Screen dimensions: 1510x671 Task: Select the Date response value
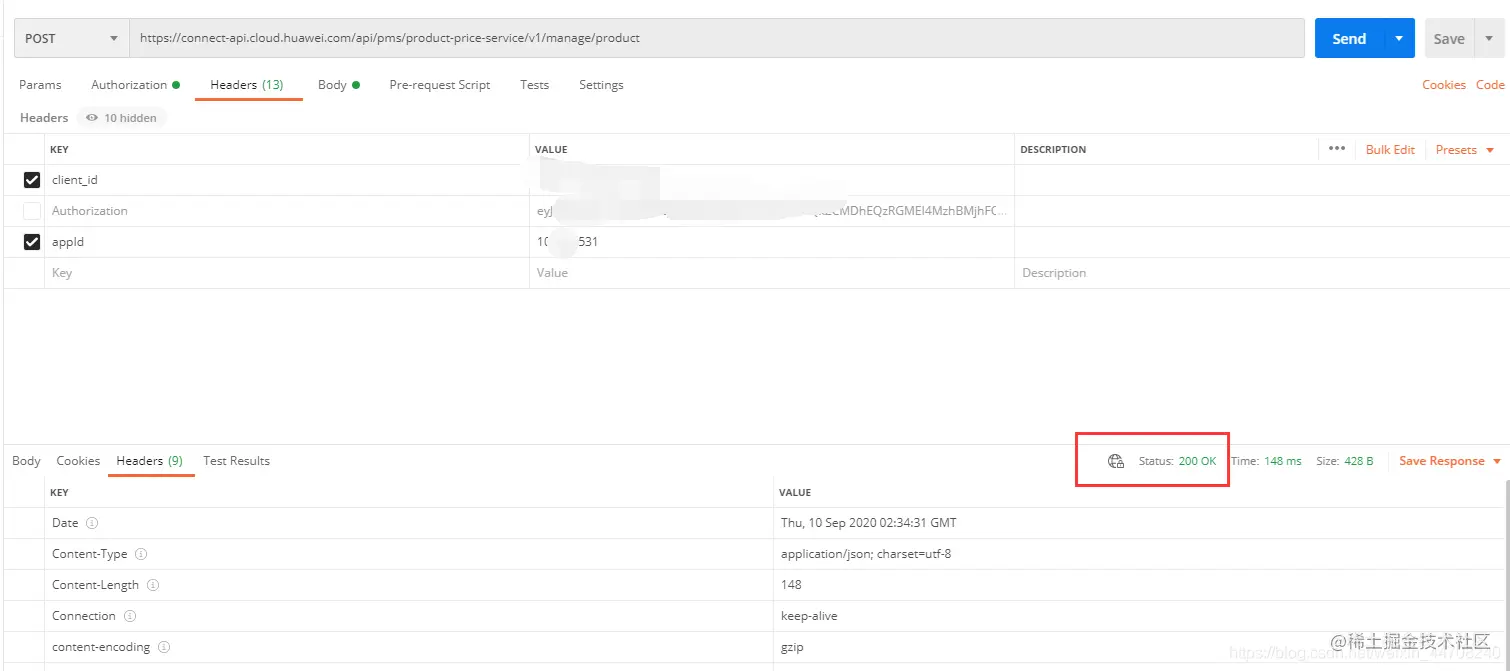pos(868,523)
